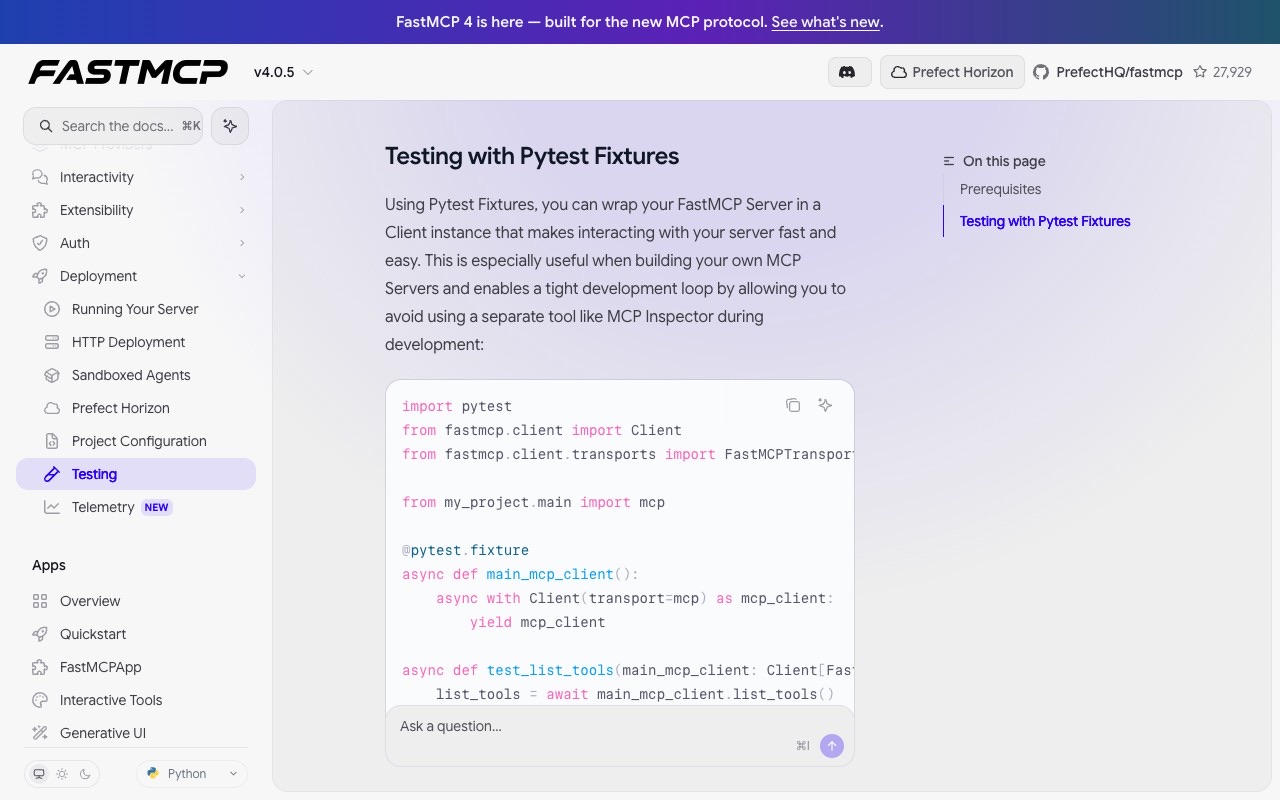Switch to light theme mode
This screenshot has width=1280, height=800.
[x=62, y=774]
